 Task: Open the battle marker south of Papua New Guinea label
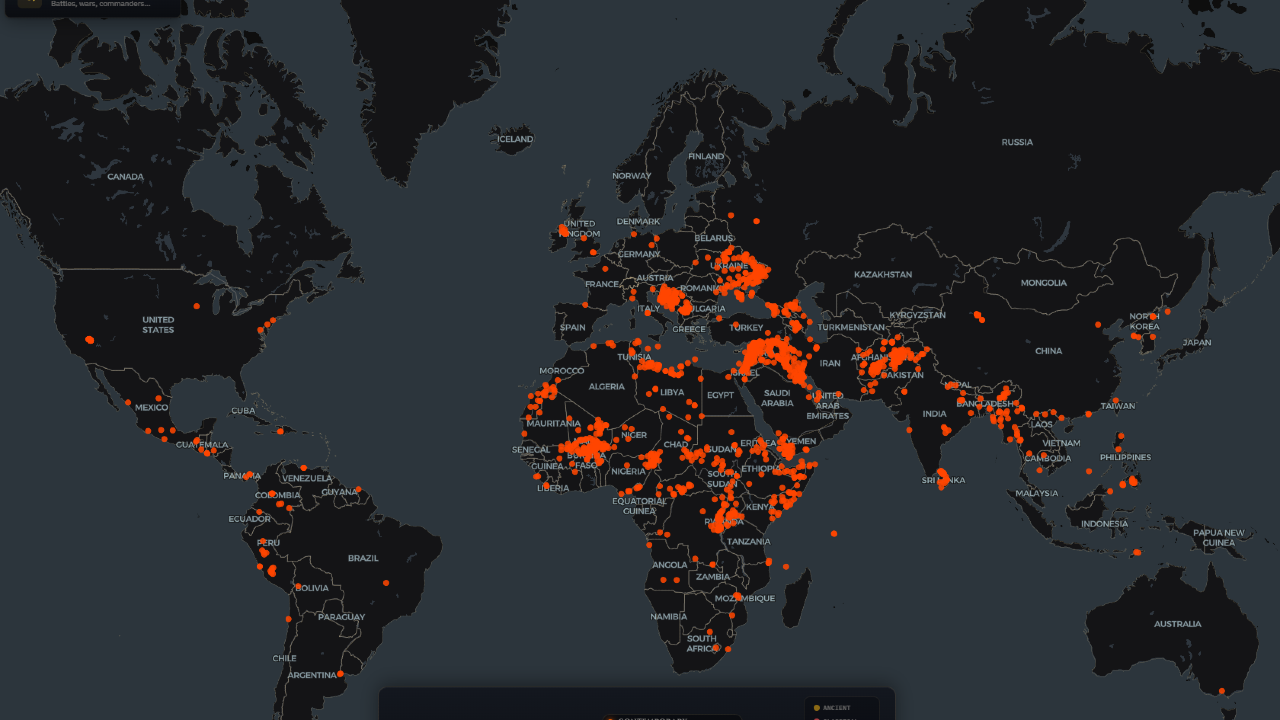[1137, 552]
